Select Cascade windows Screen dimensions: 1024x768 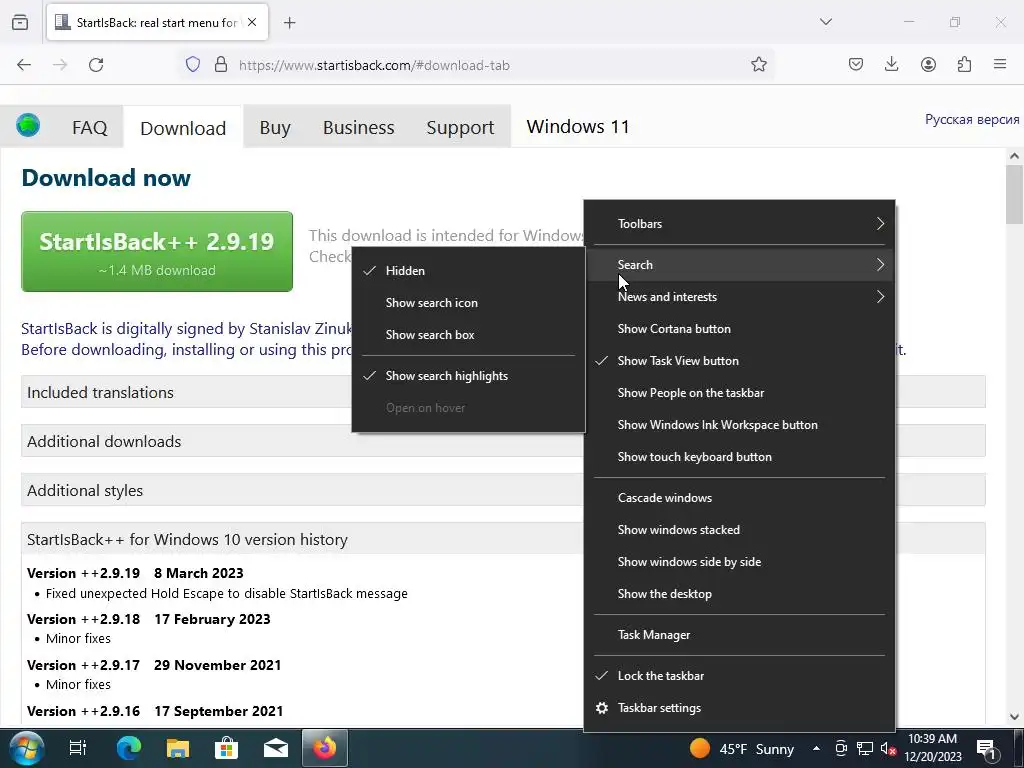(739, 498)
